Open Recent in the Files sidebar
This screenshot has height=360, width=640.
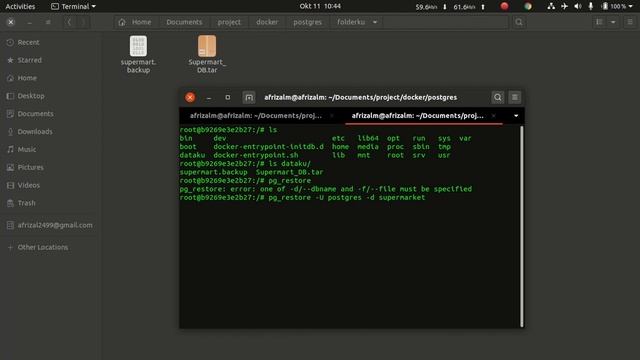(28, 42)
